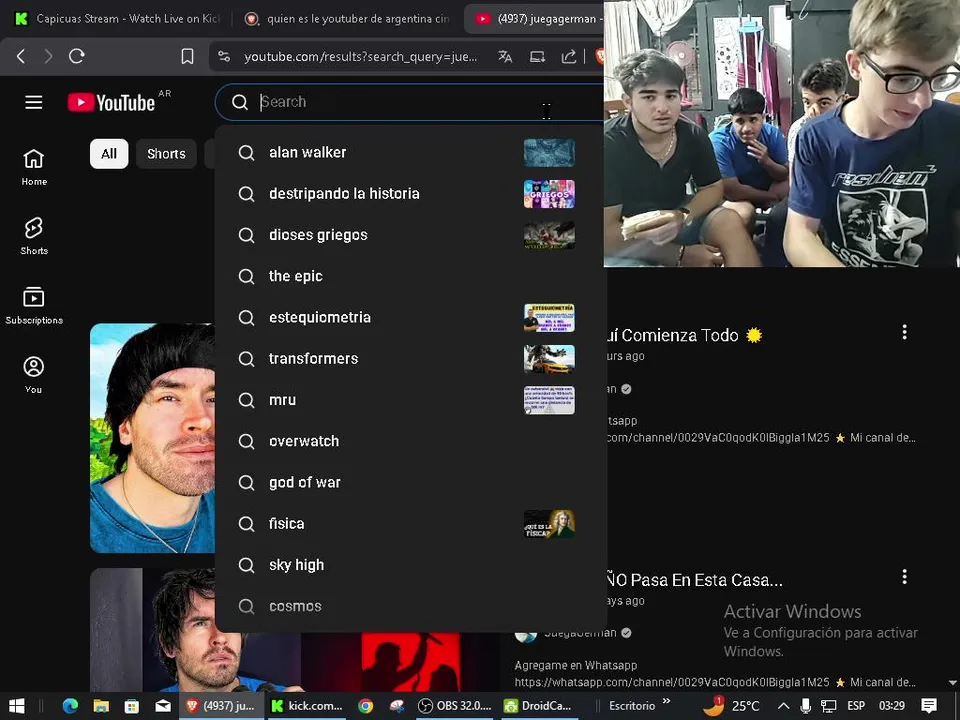The width and height of the screenshot is (960, 720).
Task: Switch to OBS 32.0 in the taskbar
Action: [455, 706]
